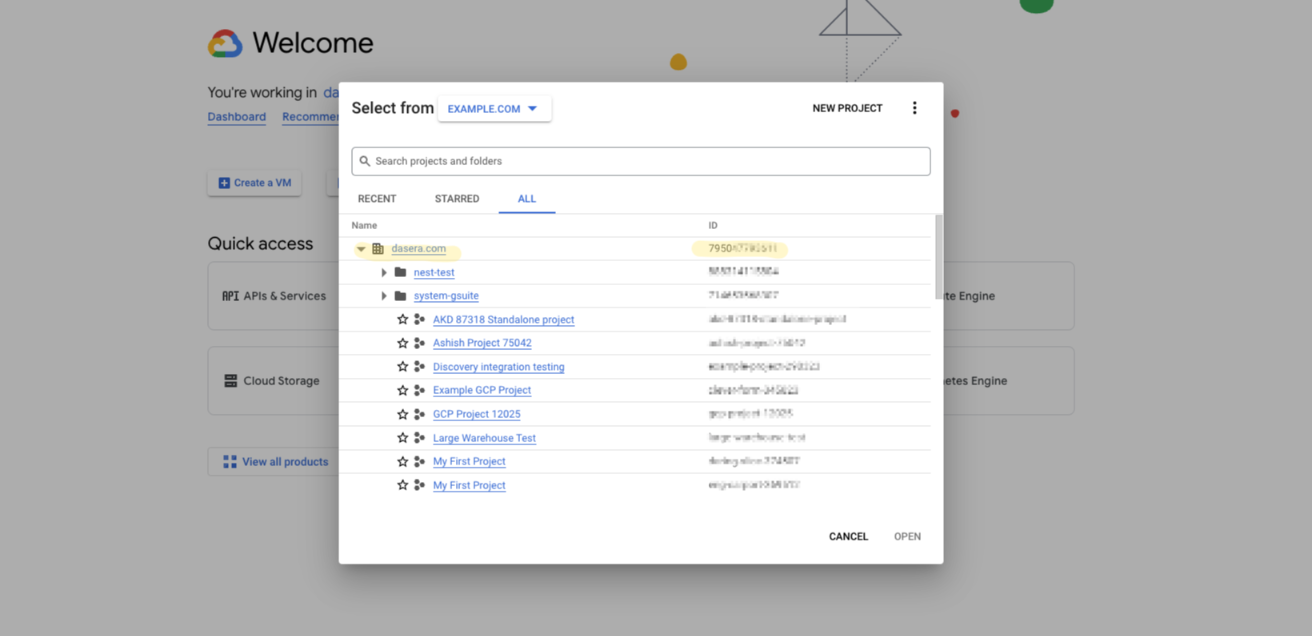Open Ashish Project 75042 link
The image size is (1312, 636).
482,343
